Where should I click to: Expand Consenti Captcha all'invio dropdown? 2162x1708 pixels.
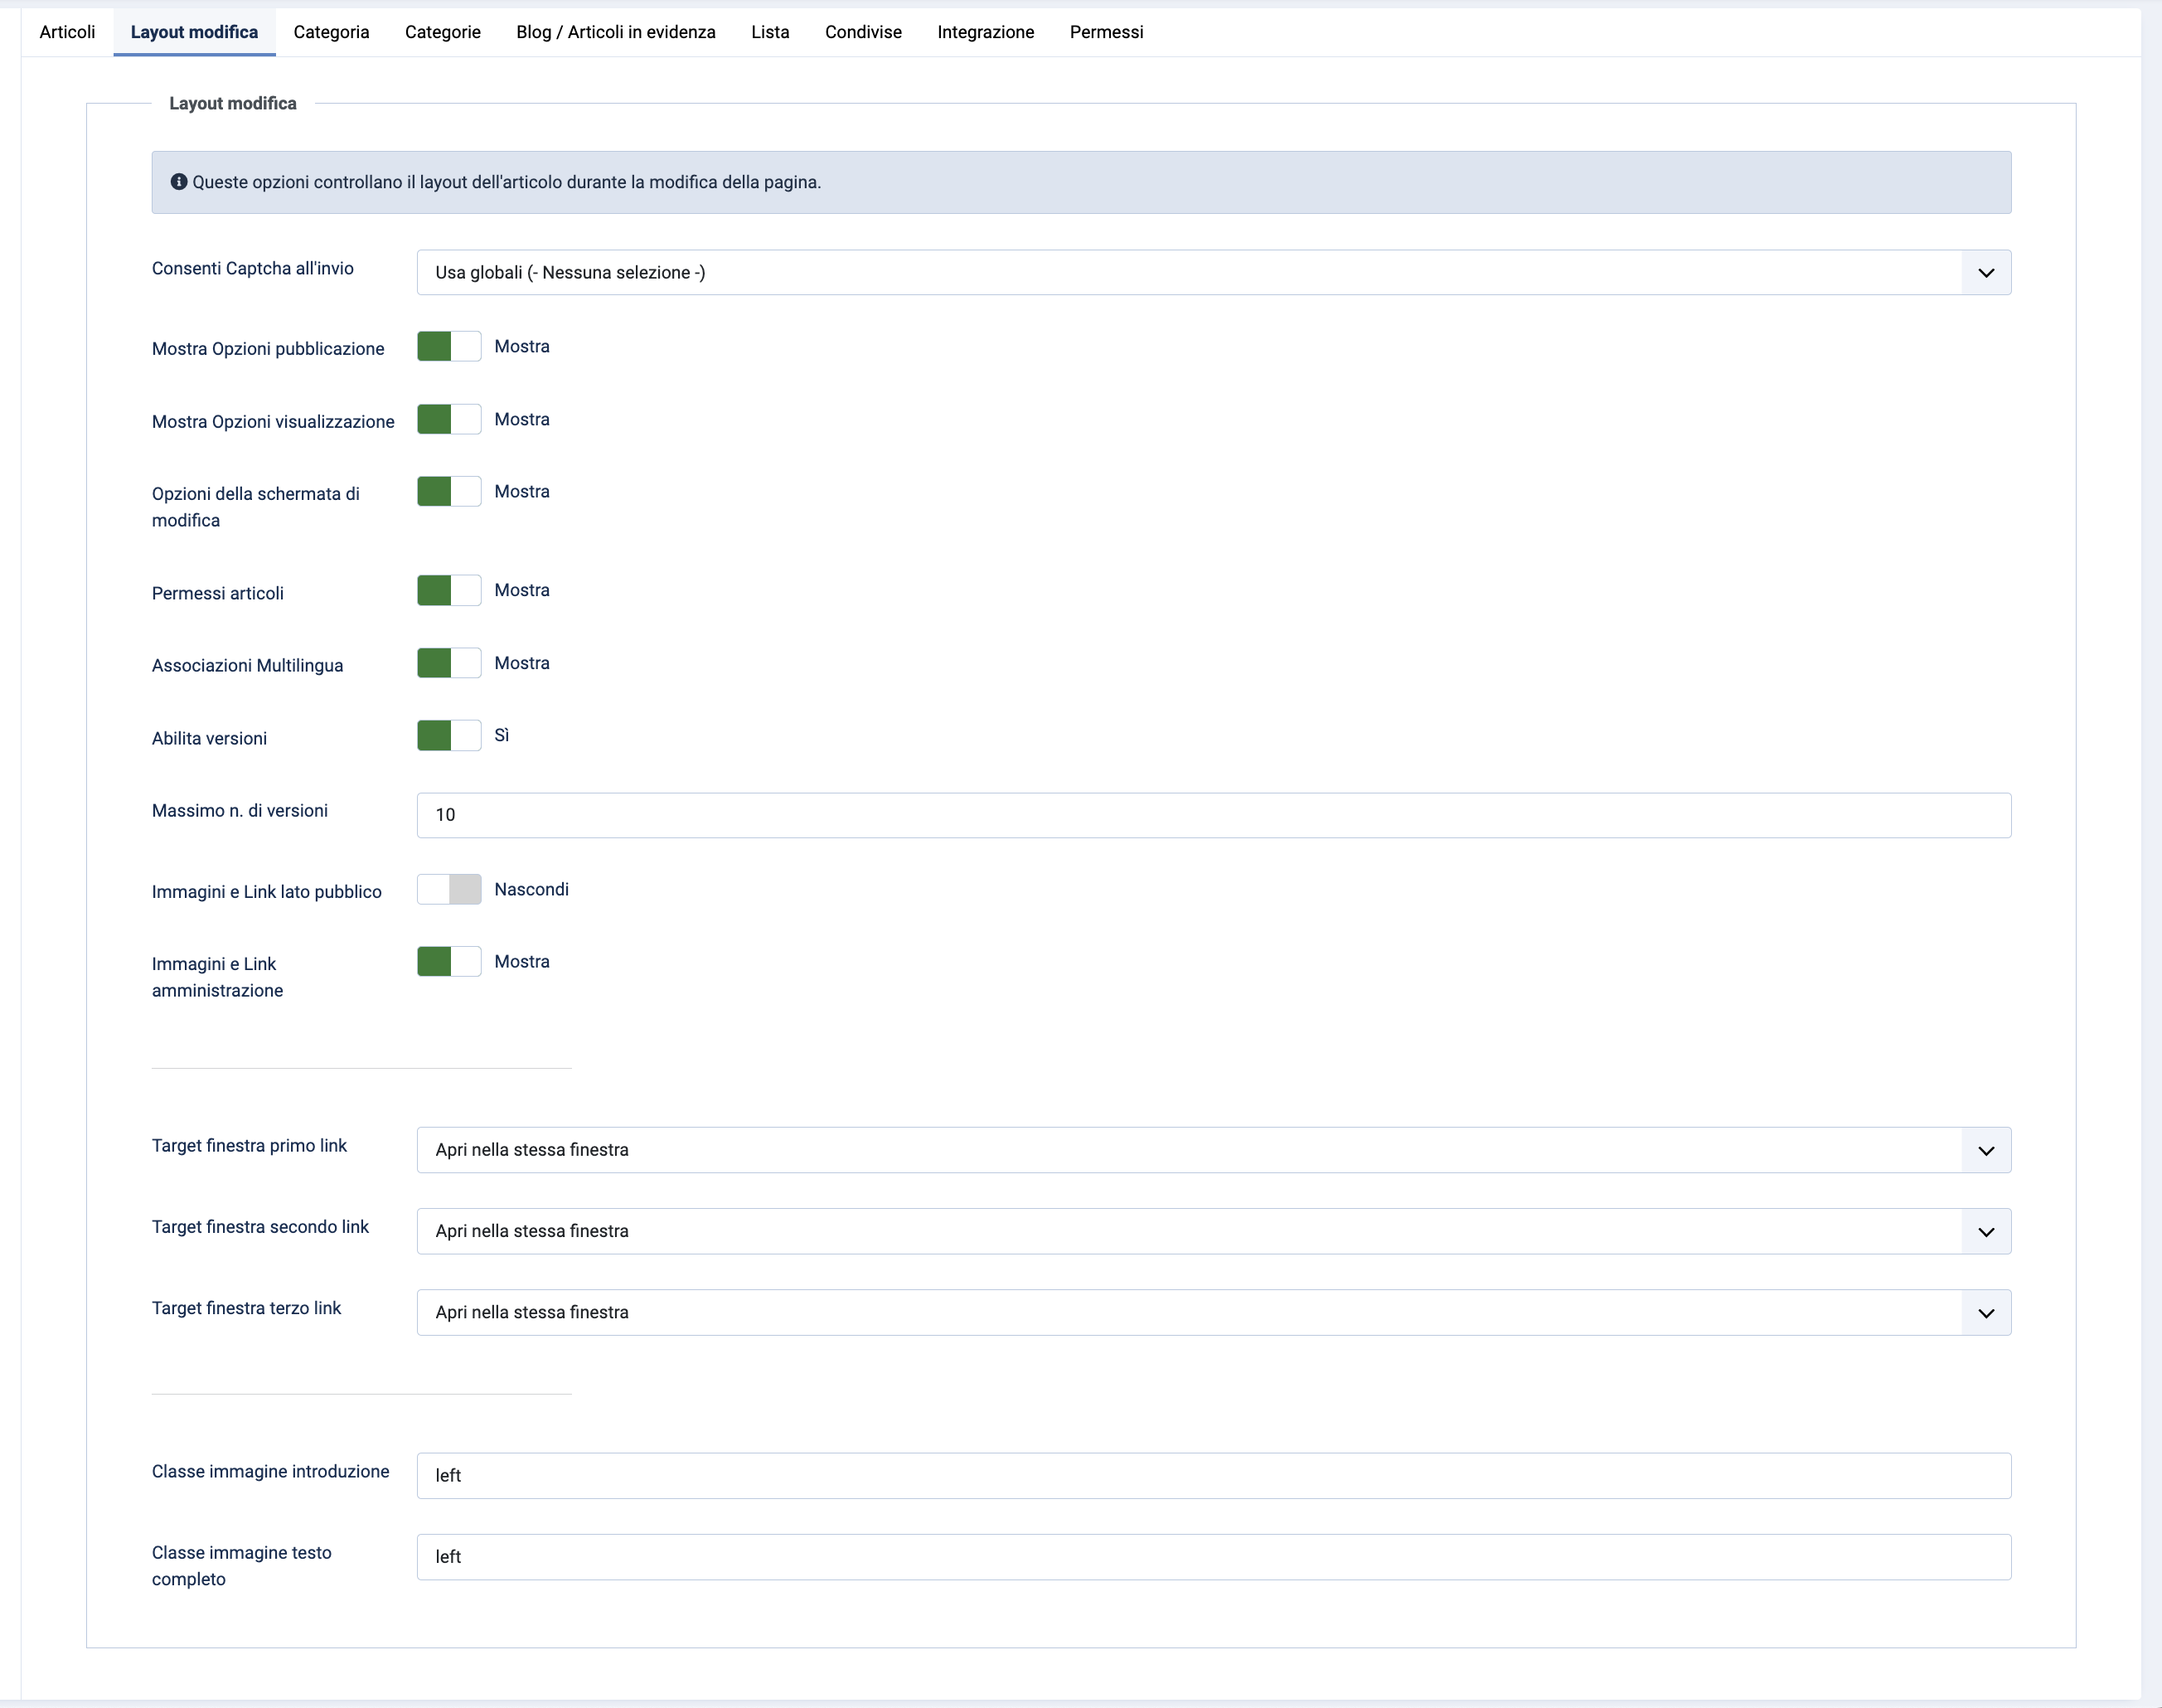[1985, 272]
